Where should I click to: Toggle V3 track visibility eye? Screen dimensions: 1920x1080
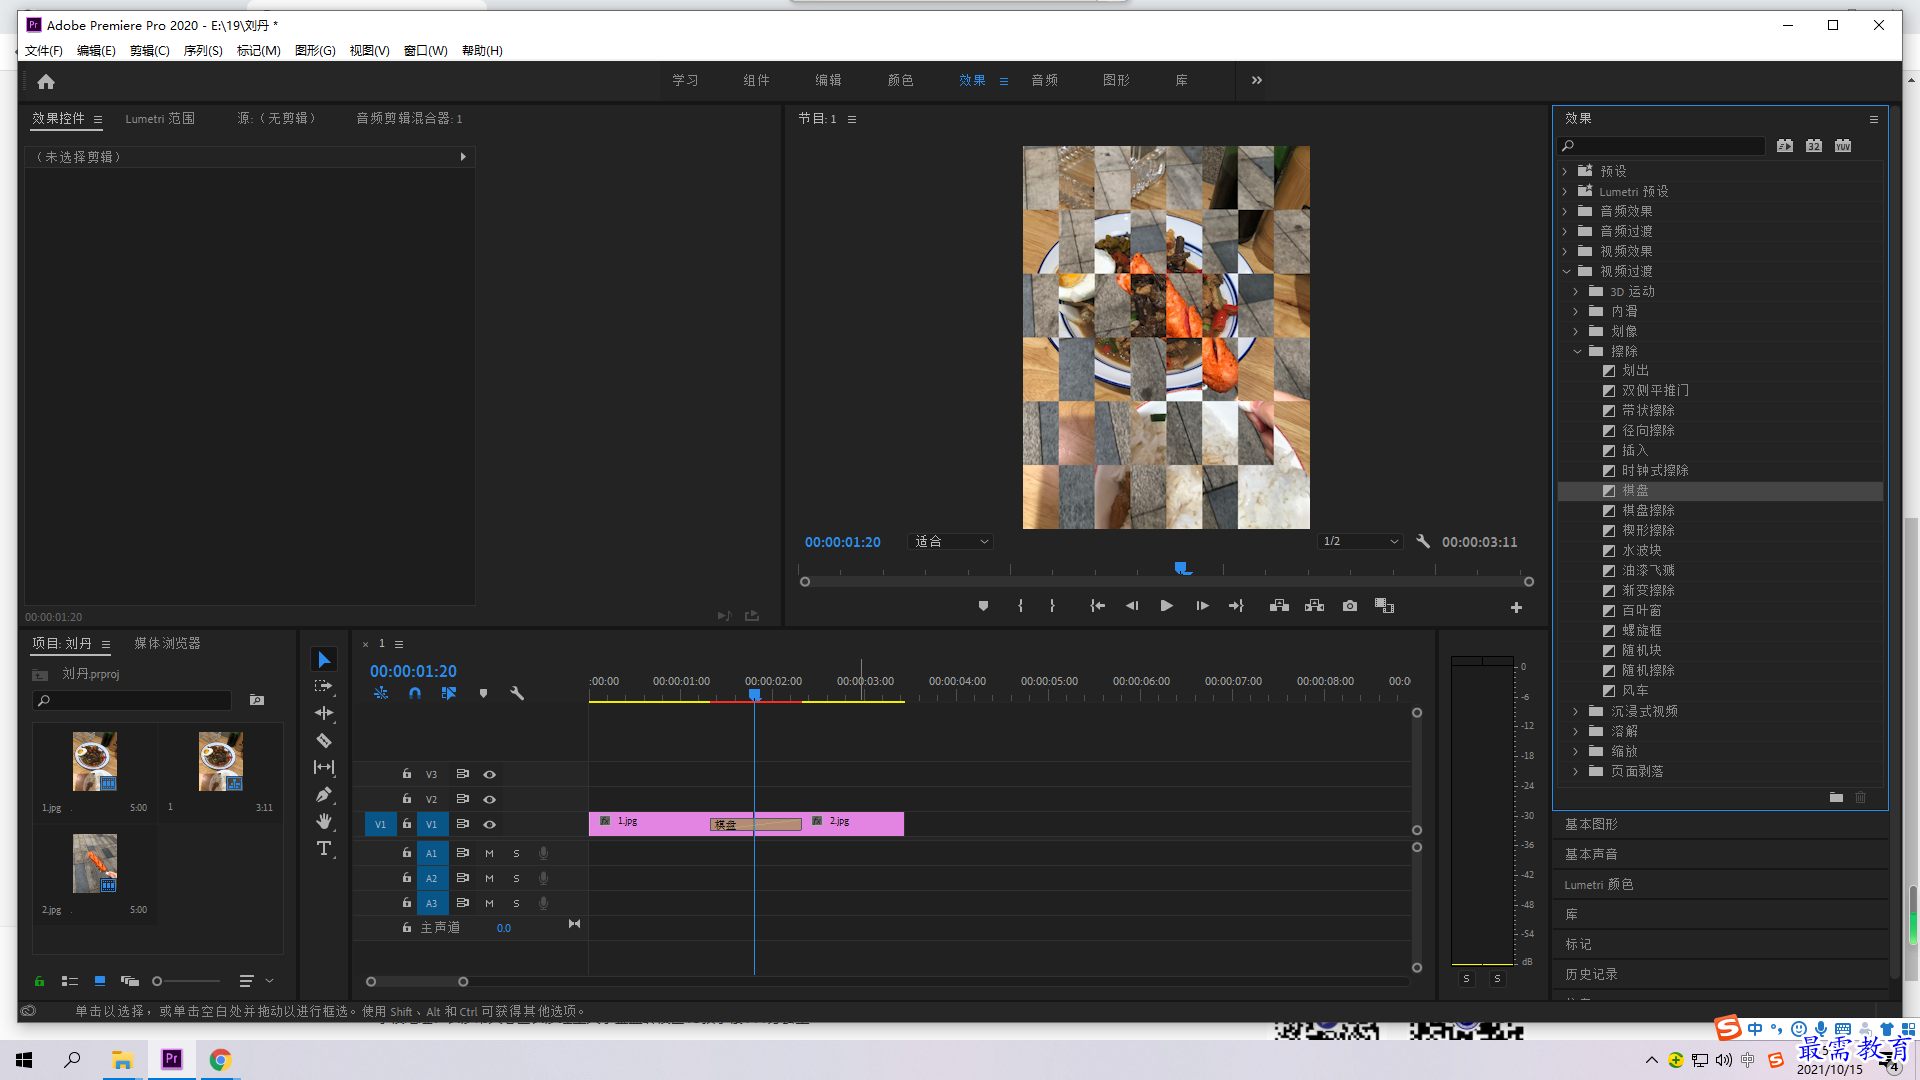[490, 774]
